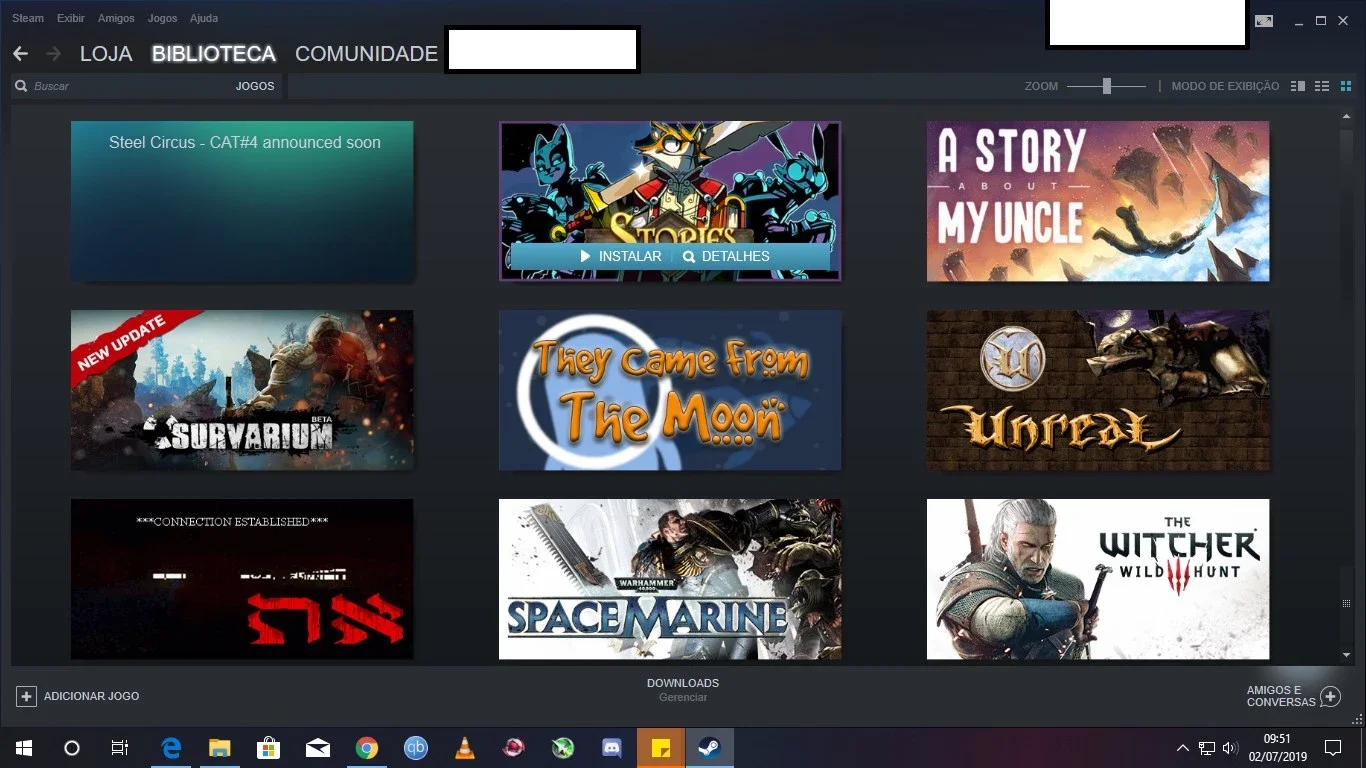Click INSTALAR on Stories game tile
The image size is (1366, 768).
621,256
